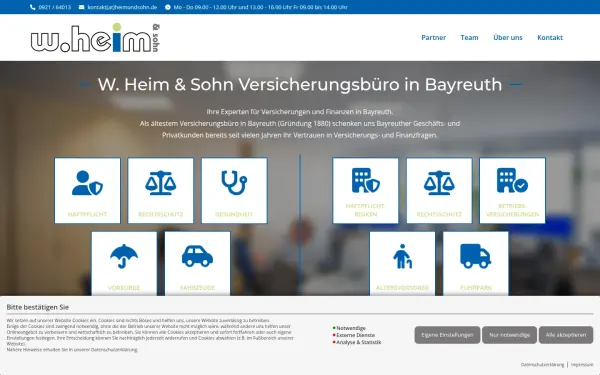Click the Externe Dienste cookie category label
Screen dimensions: 600x375
(355, 335)
